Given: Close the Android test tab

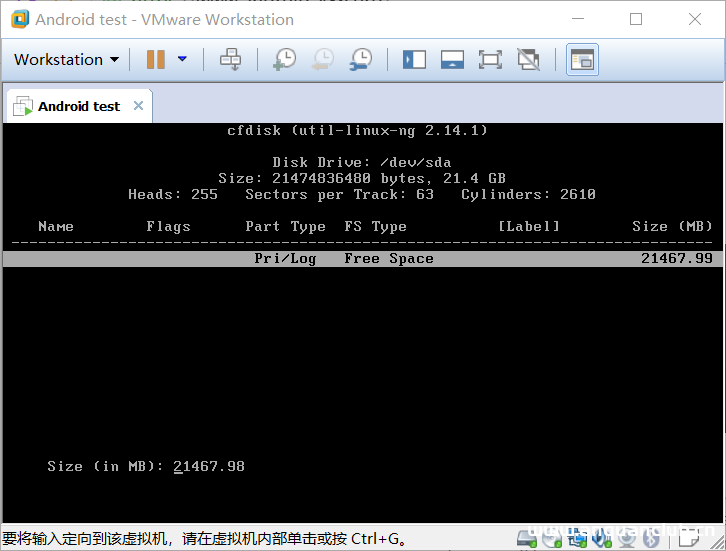Looking at the screenshot, I should [138, 106].
